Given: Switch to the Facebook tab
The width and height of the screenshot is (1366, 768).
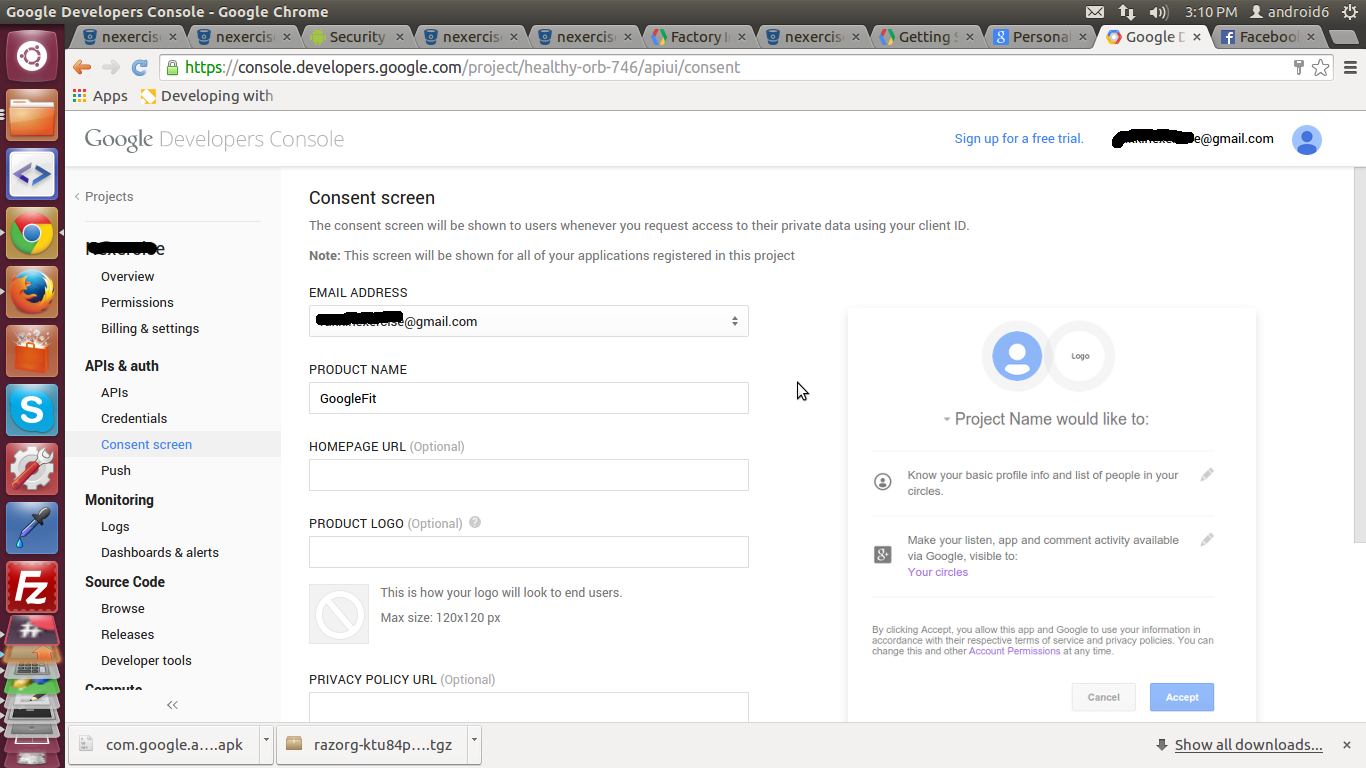Looking at the screenshot, I should (1266, 37).
